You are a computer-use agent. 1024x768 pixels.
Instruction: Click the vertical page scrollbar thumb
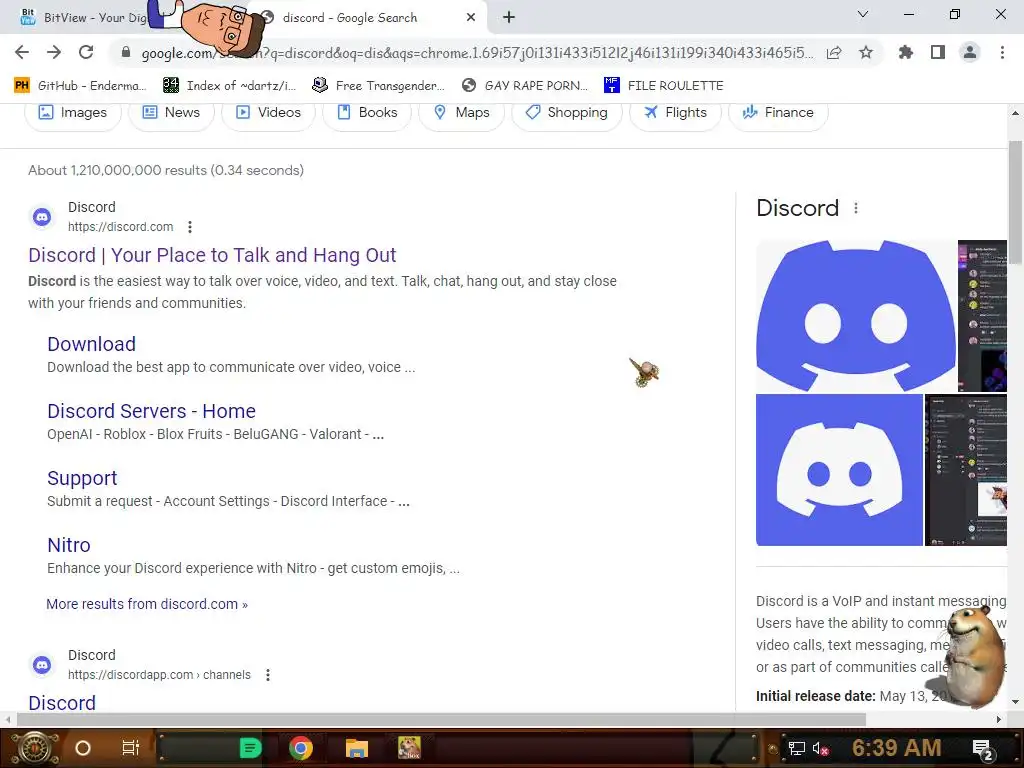click(1015, 202)
